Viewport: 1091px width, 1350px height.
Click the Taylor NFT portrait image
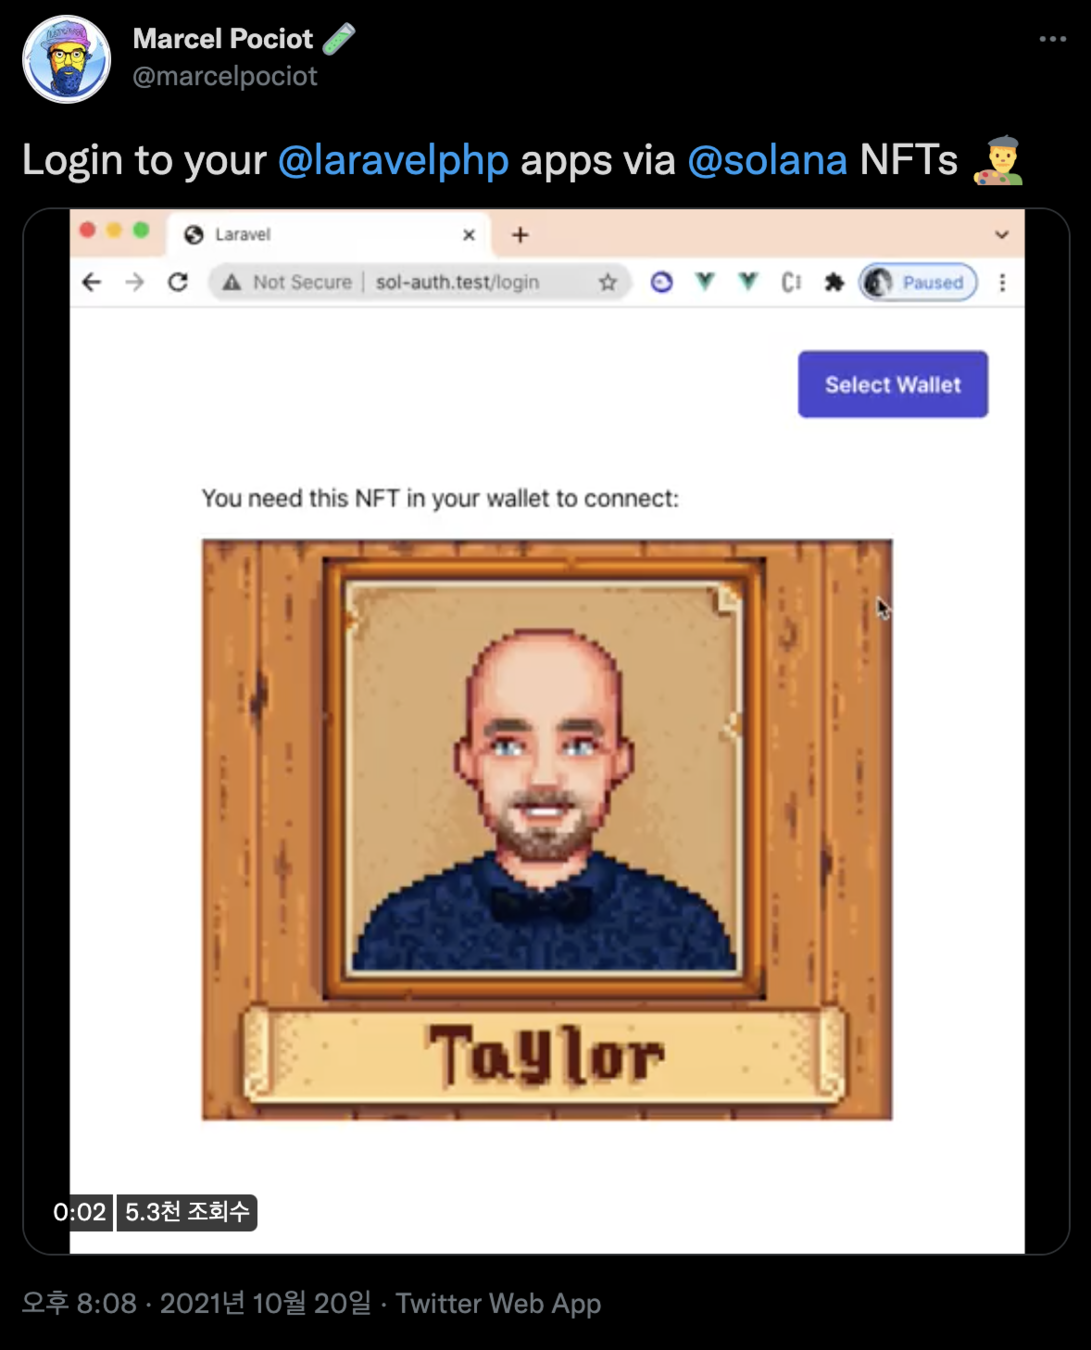547,829
